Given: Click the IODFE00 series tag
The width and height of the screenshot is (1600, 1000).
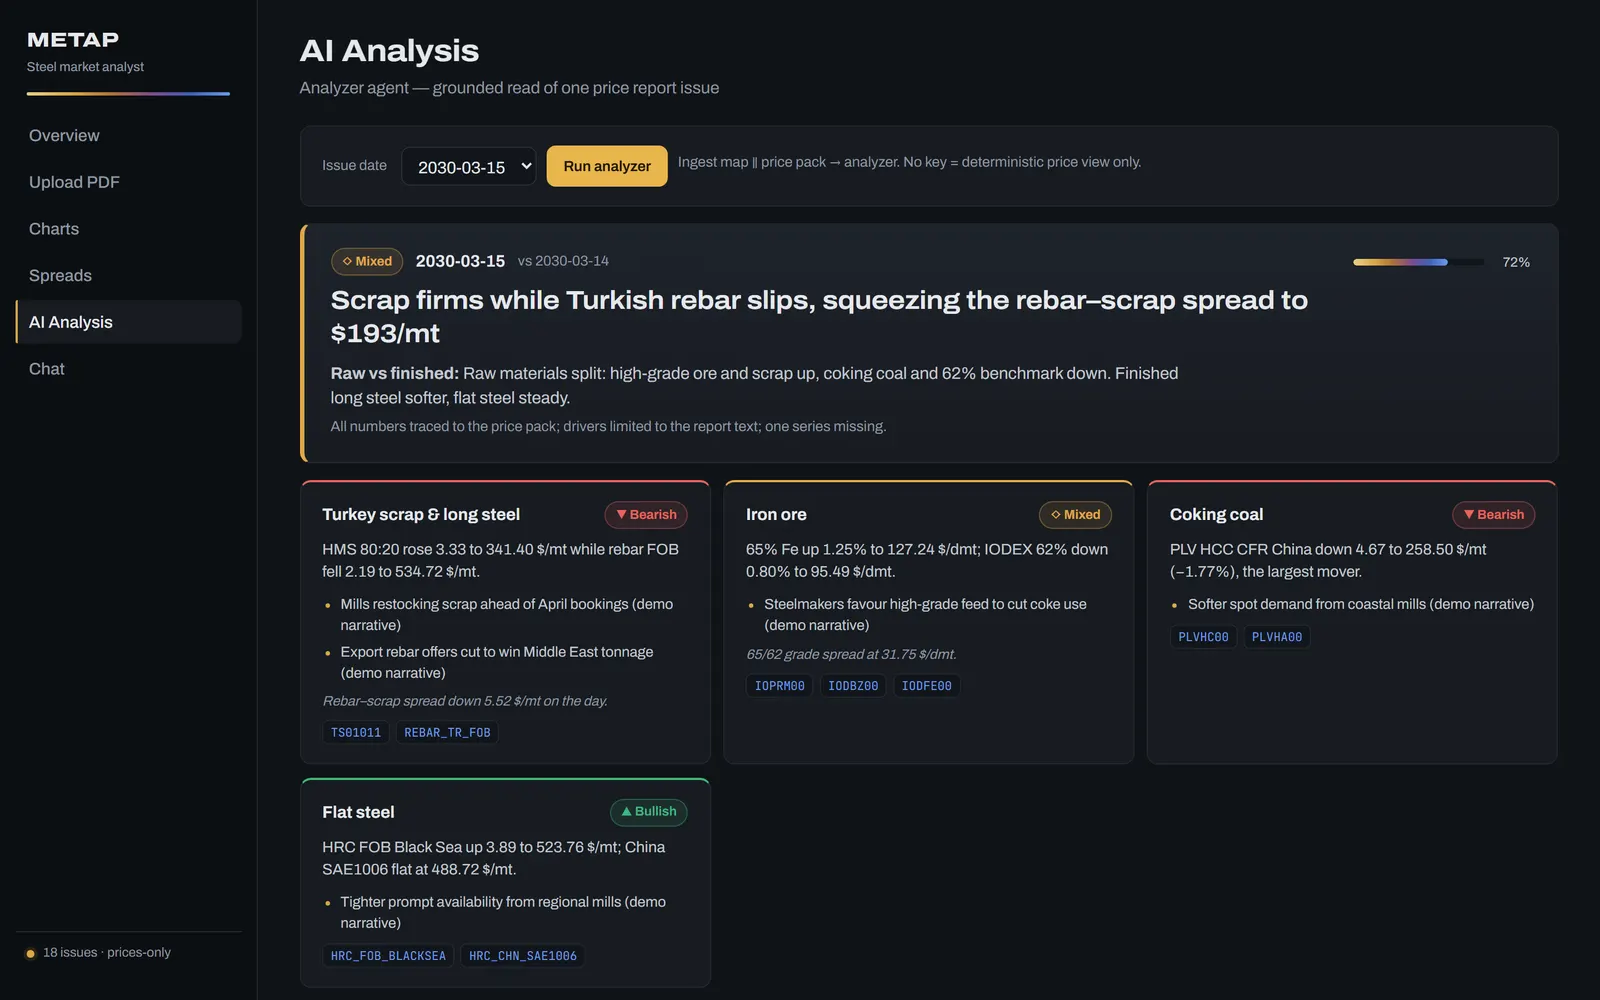Looking at the screenshot, I should click(927, 686).
